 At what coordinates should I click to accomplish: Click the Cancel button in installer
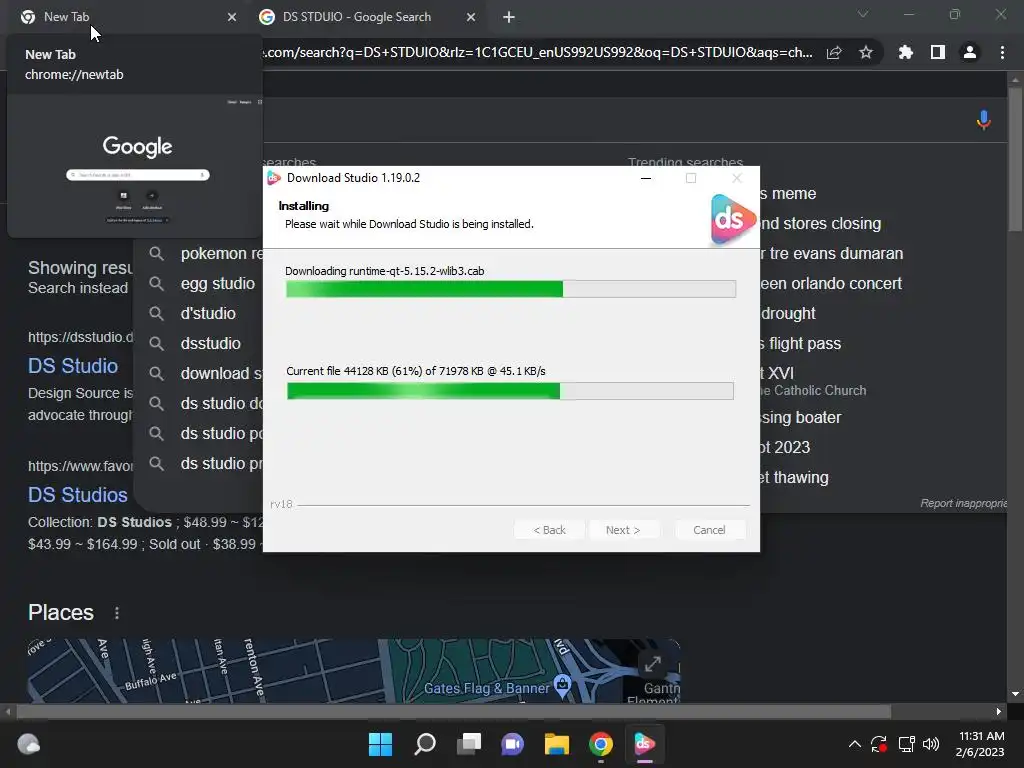click(x=709, y=530)
